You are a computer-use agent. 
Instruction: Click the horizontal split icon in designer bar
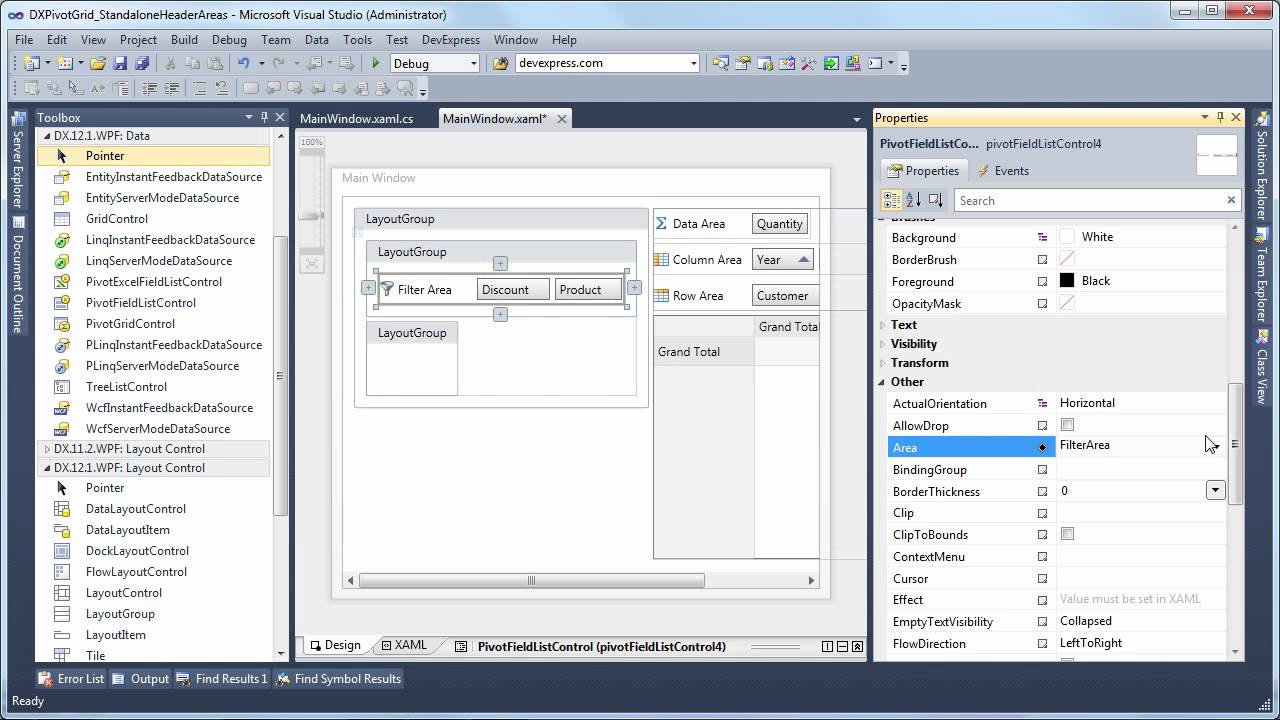click(843, 647)
